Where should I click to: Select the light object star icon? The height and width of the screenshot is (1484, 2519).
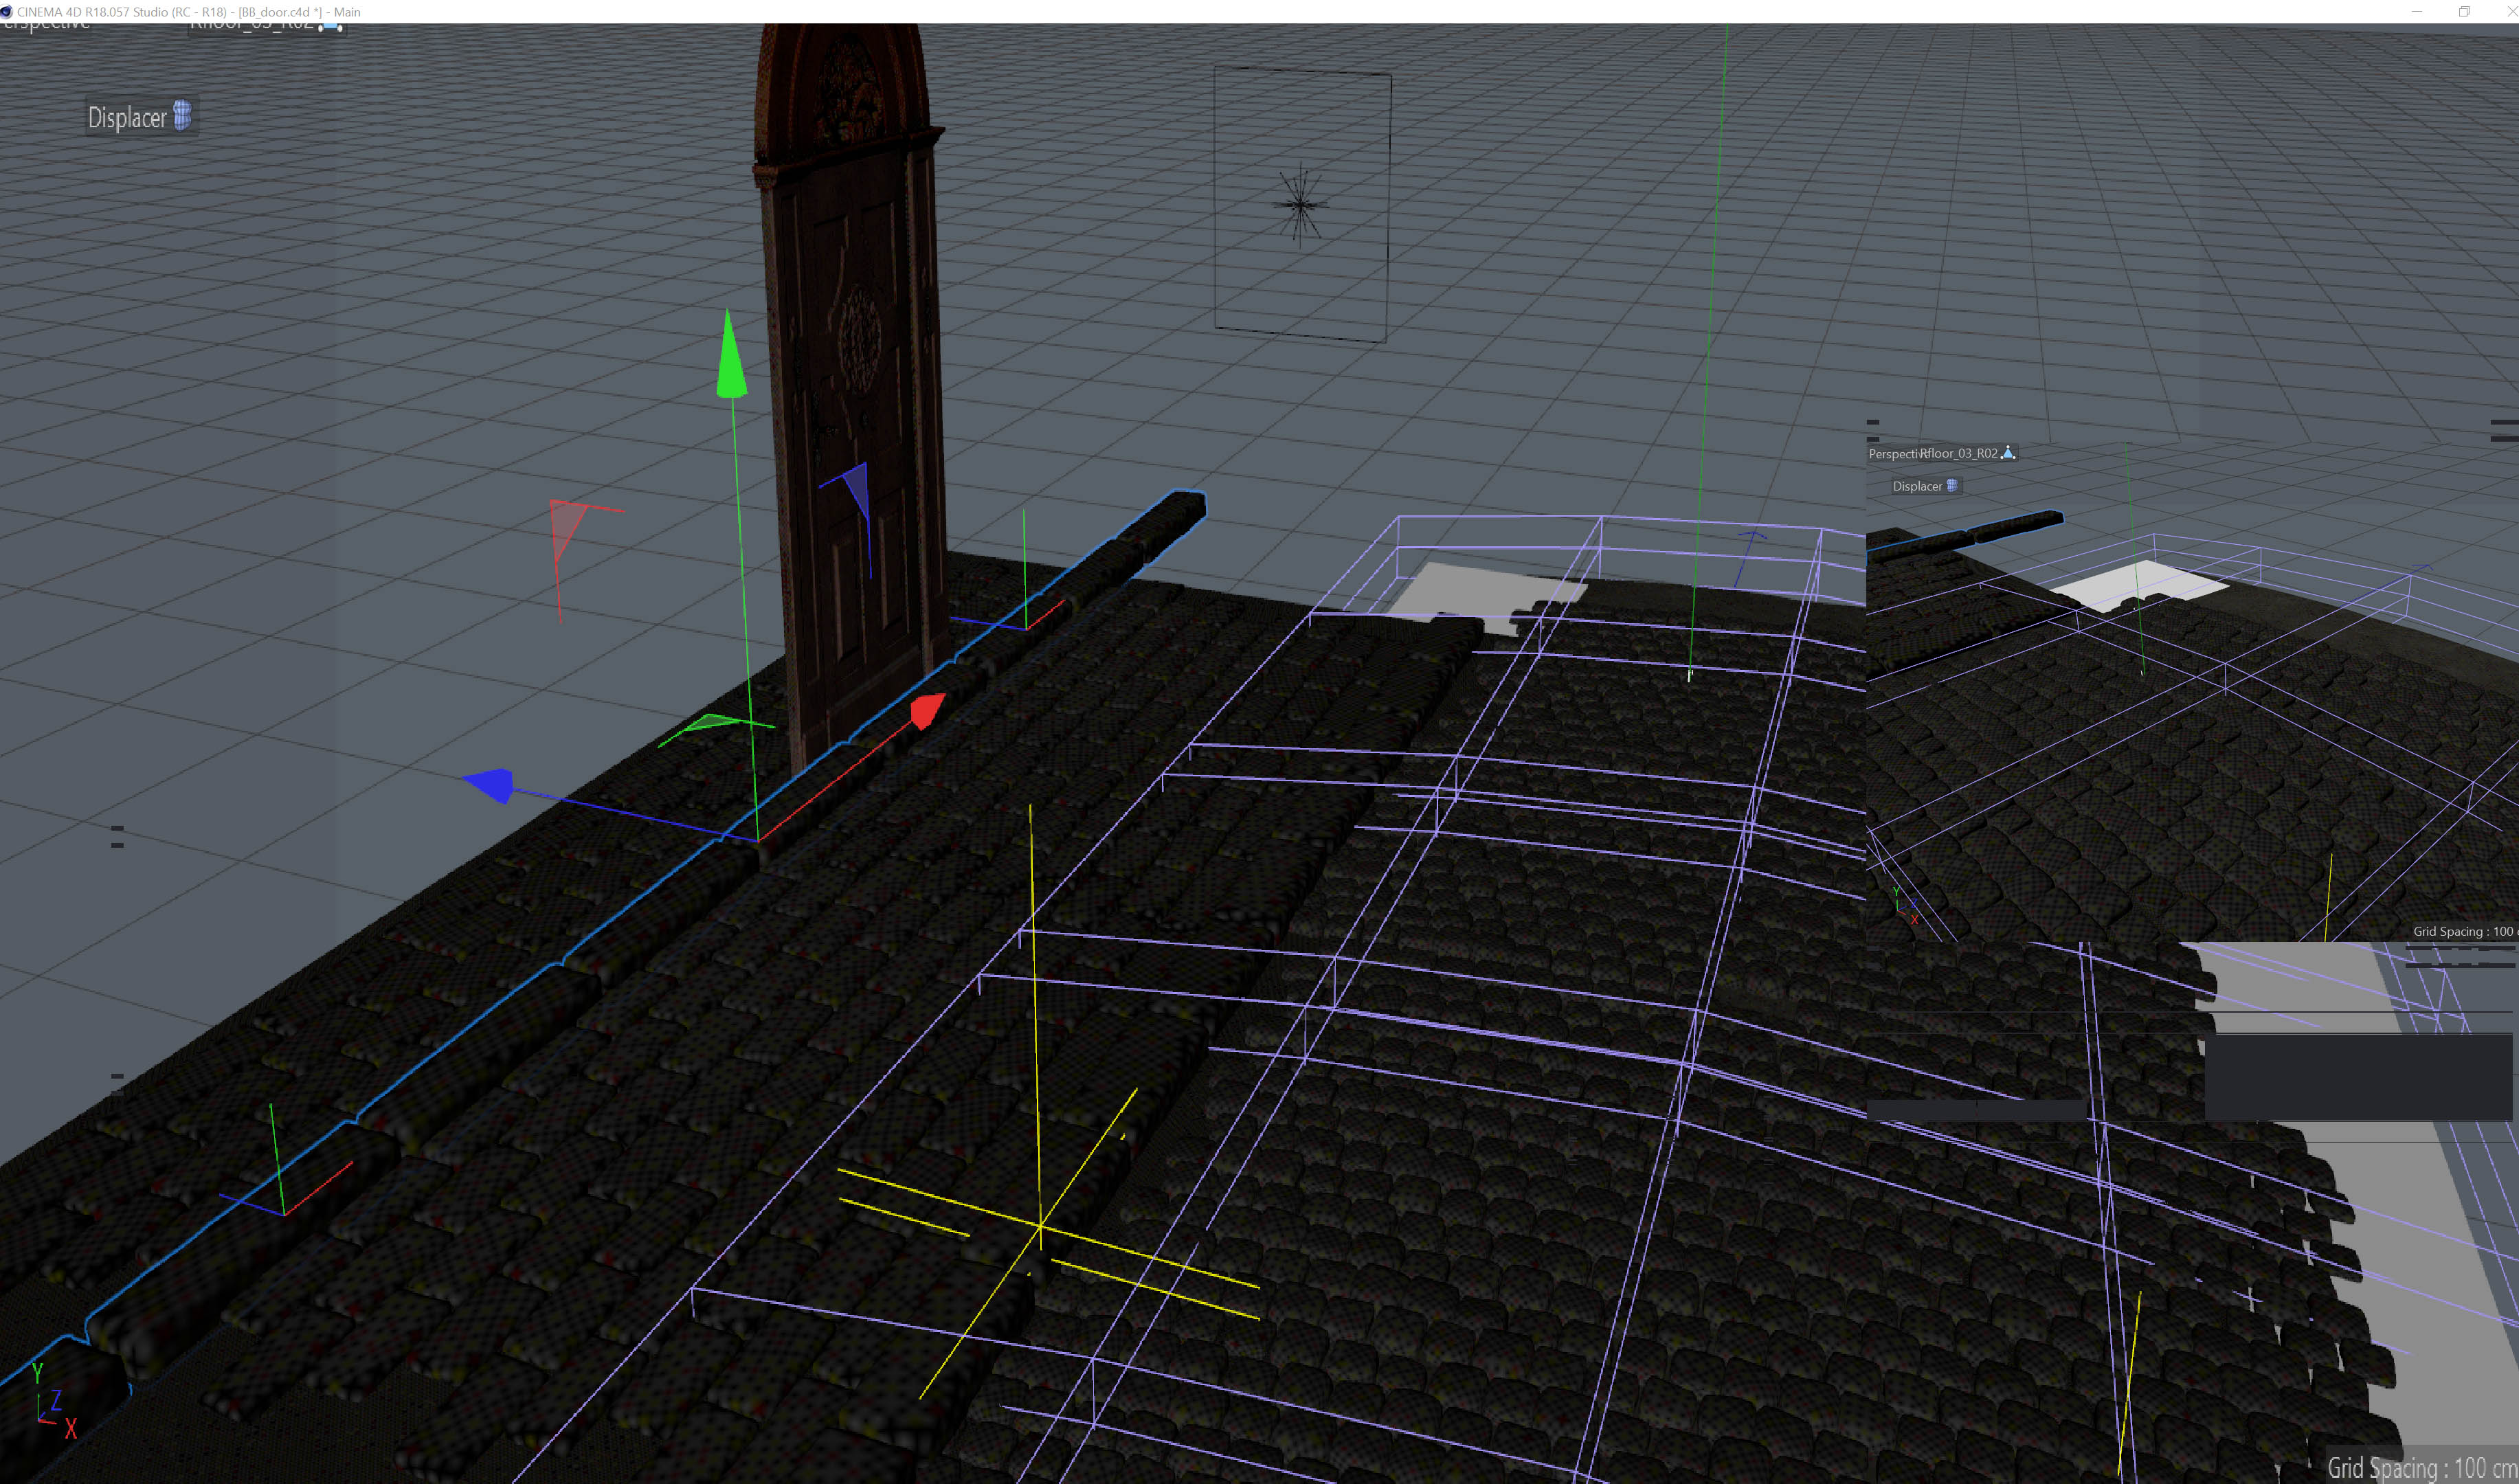(1300, 205)
